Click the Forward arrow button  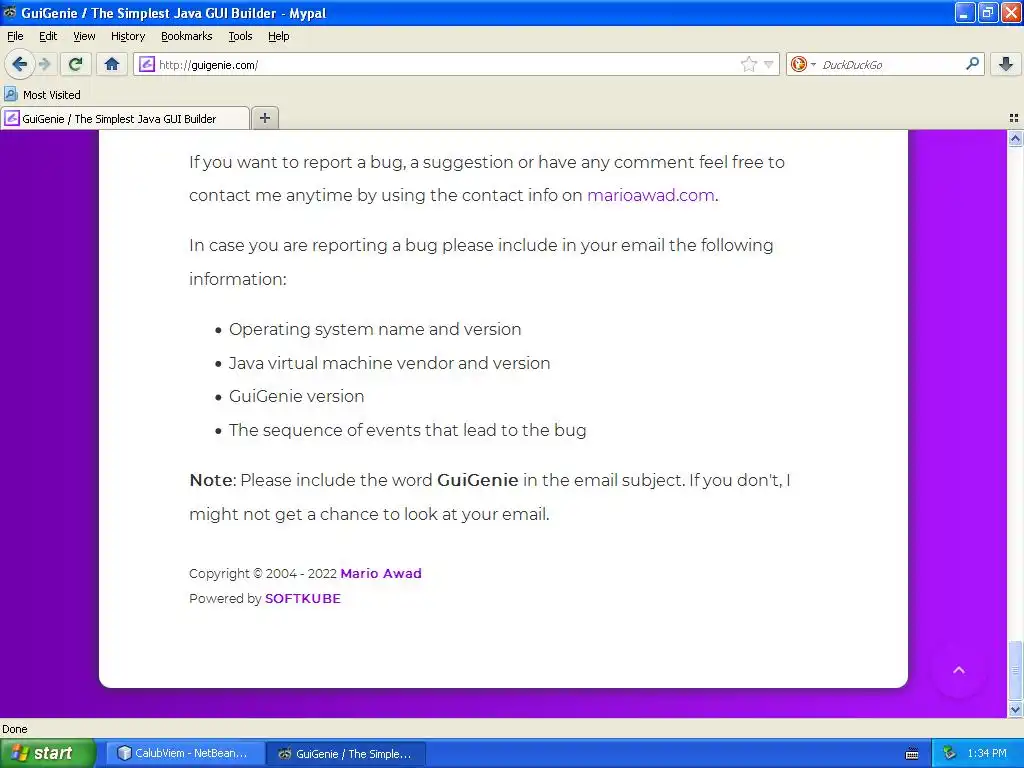(x=44, y=64)
